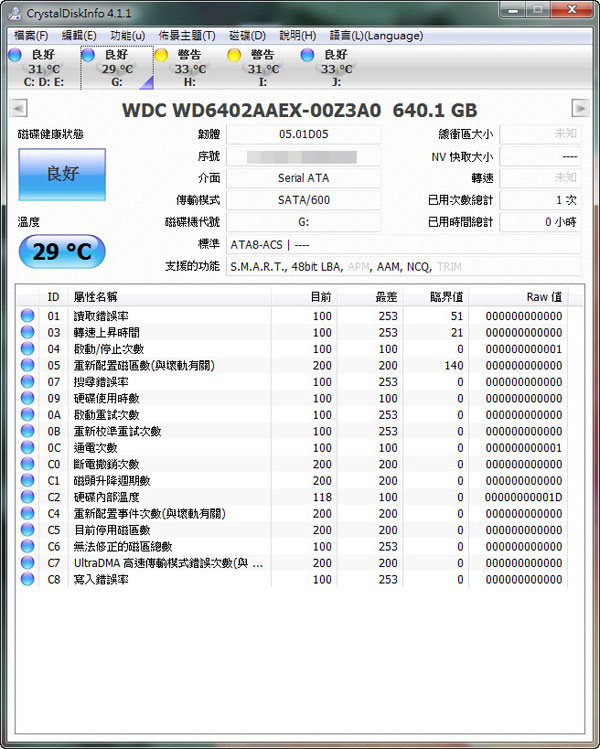Click the 良好 health status button
Screen dimensions: 600x749
62,174
